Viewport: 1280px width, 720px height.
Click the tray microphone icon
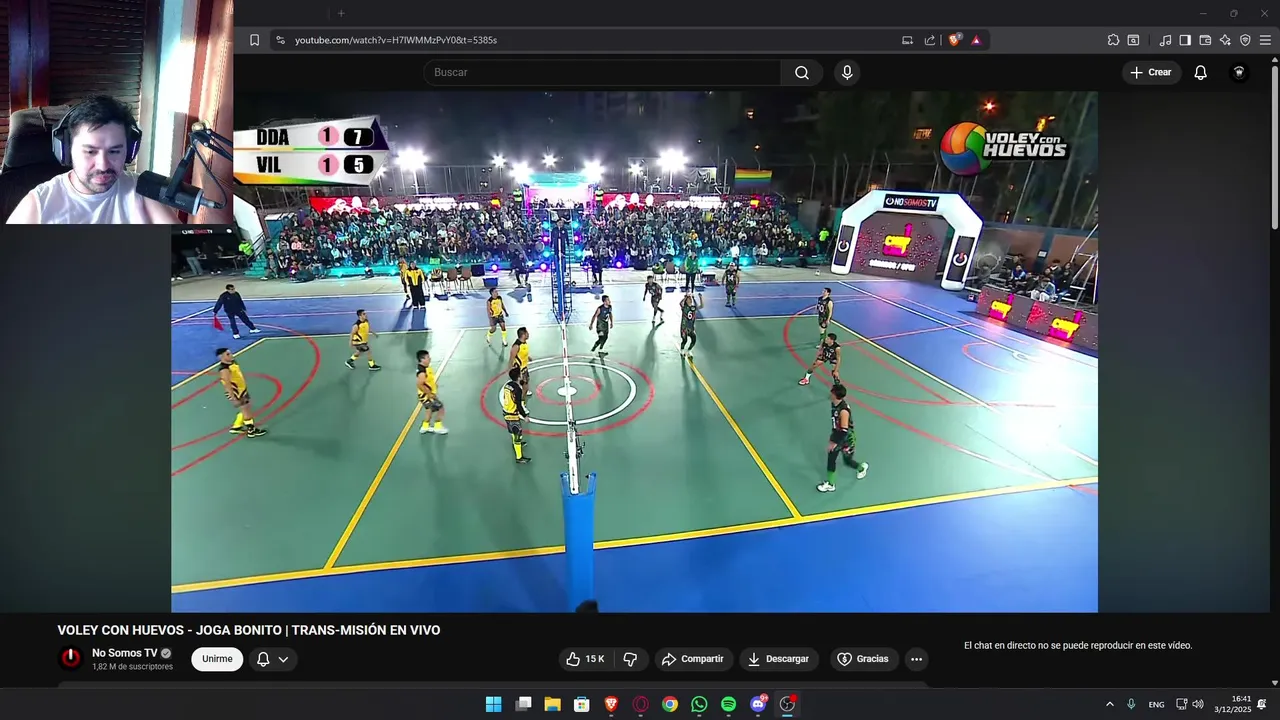[x=1131, y=704]
